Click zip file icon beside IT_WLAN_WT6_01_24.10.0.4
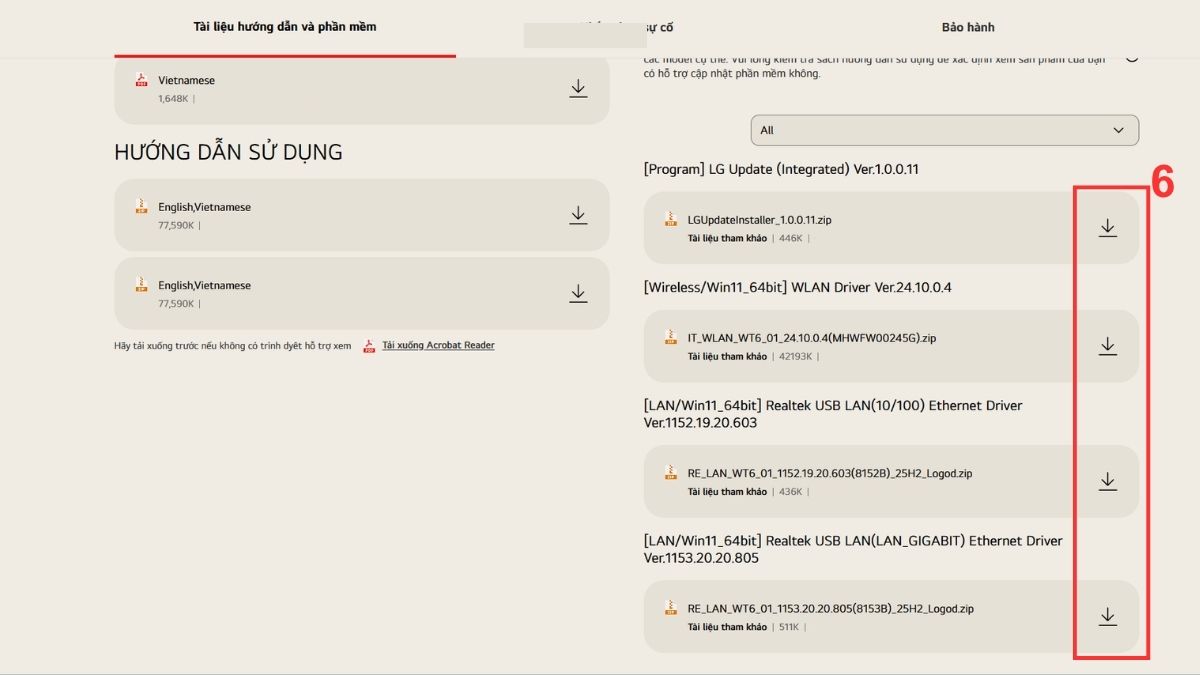 671,337
